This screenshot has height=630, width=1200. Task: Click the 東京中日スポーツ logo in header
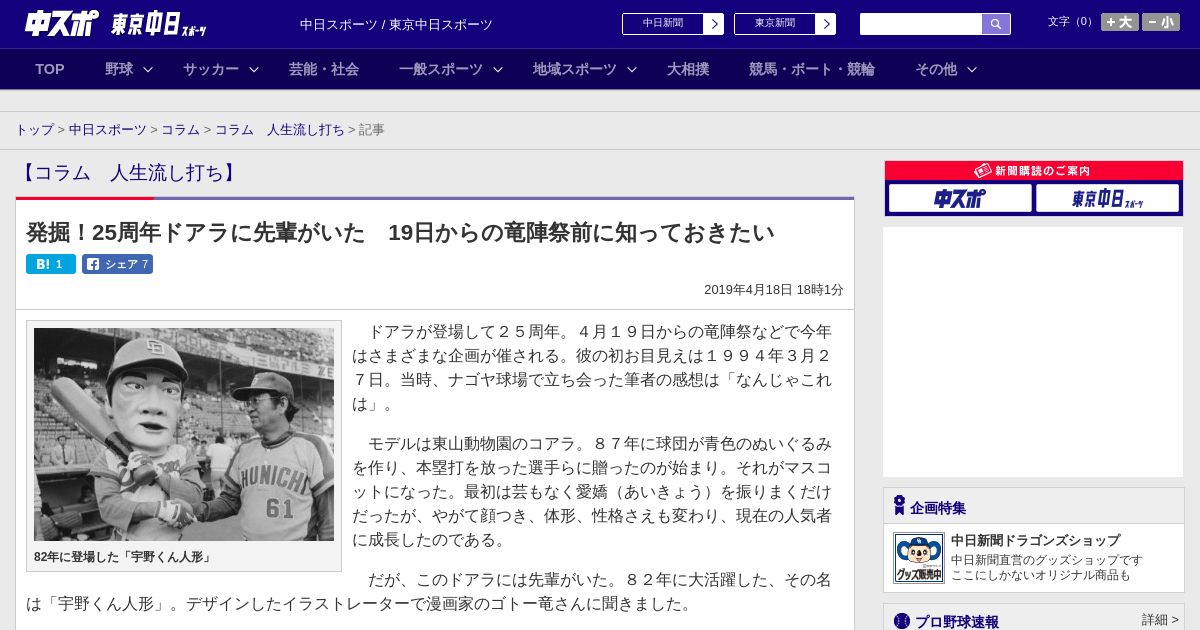(159, 25)
